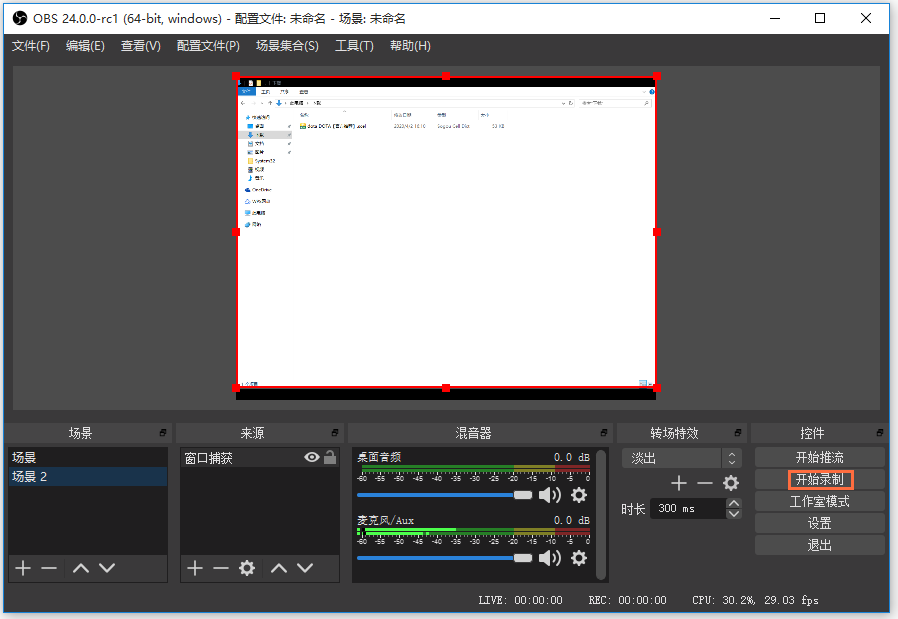Select 场景 2 in the scenes list
898x619 pixels.
pos(87,477)
